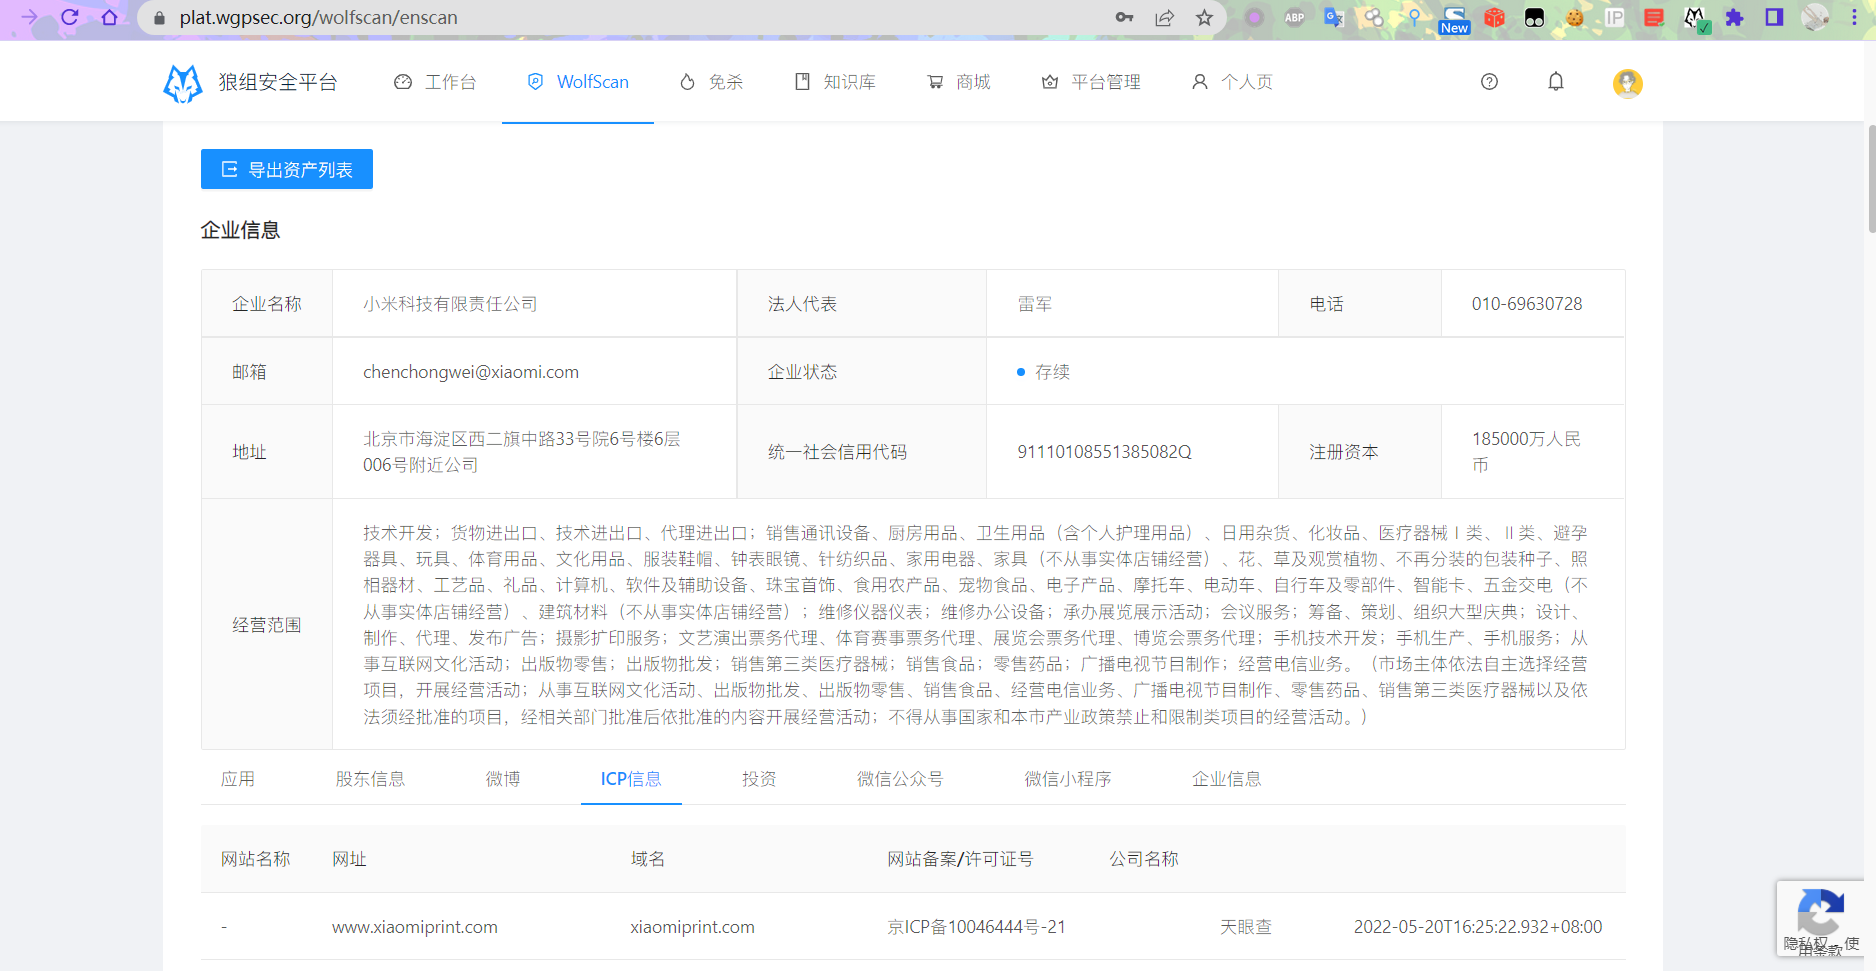Screen dimensions: 1876x971
Task: Click the Google Translate extension icon
Action: pyautogui.click(x=1334, y=17)
